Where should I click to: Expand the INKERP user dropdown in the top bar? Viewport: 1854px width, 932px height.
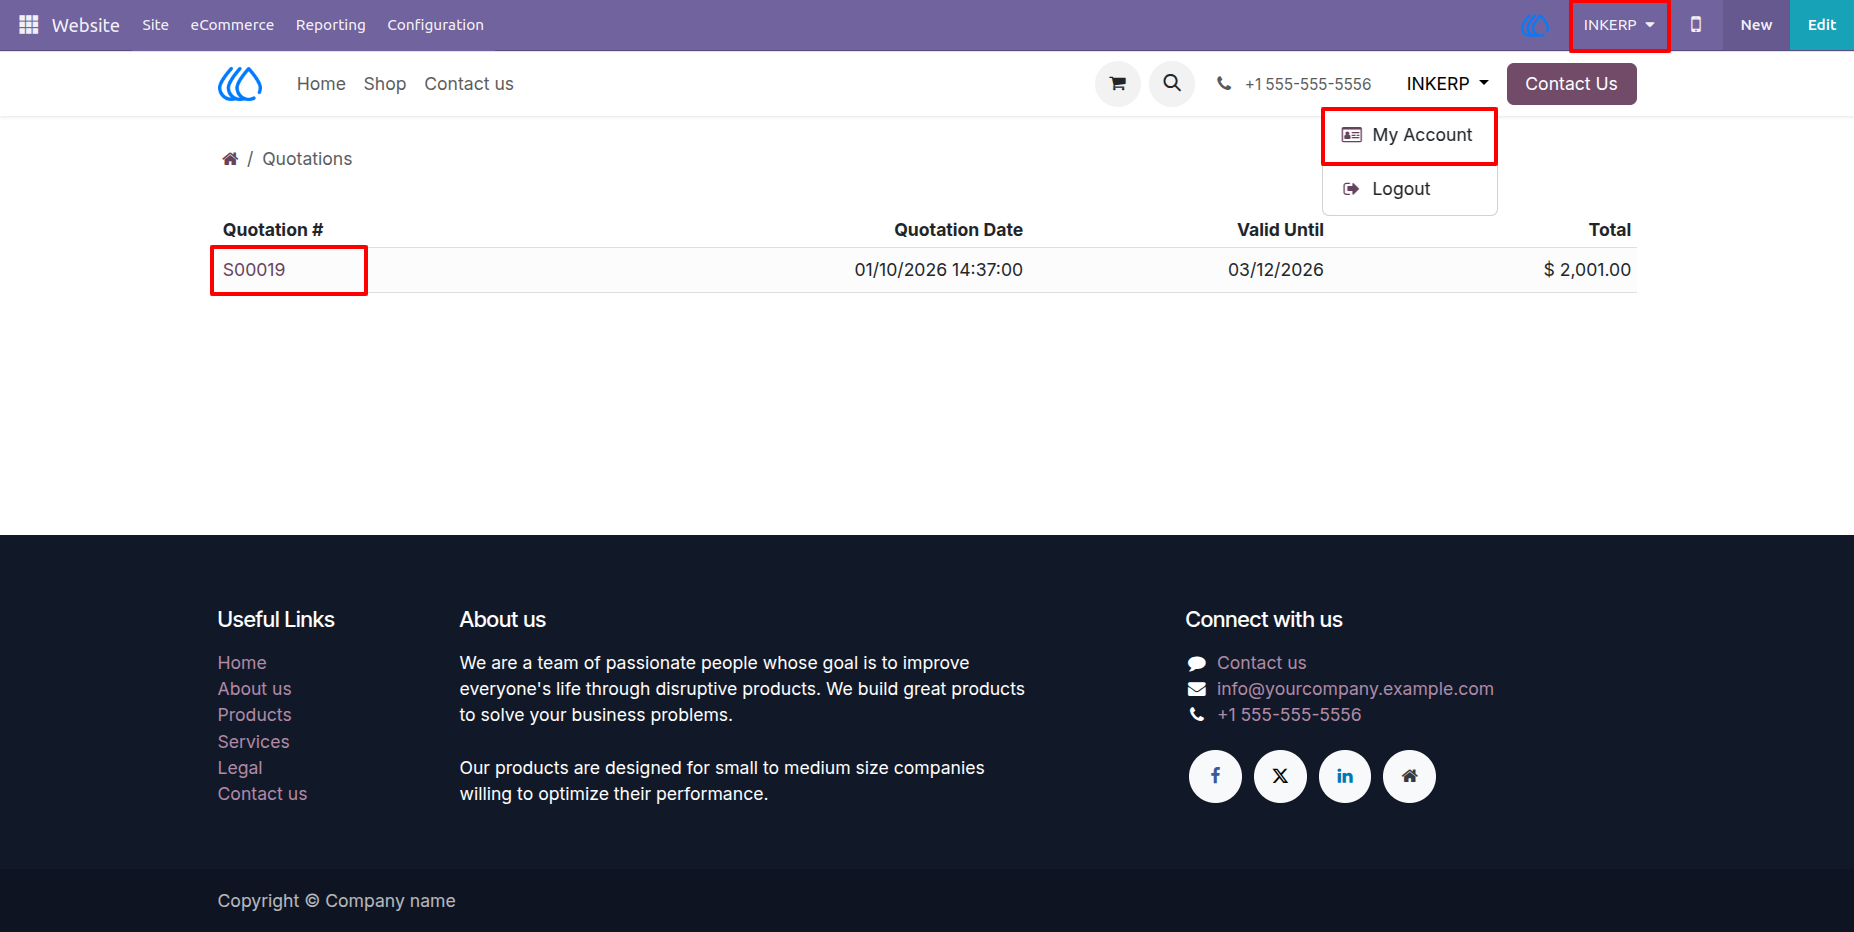pos(1619,25)
